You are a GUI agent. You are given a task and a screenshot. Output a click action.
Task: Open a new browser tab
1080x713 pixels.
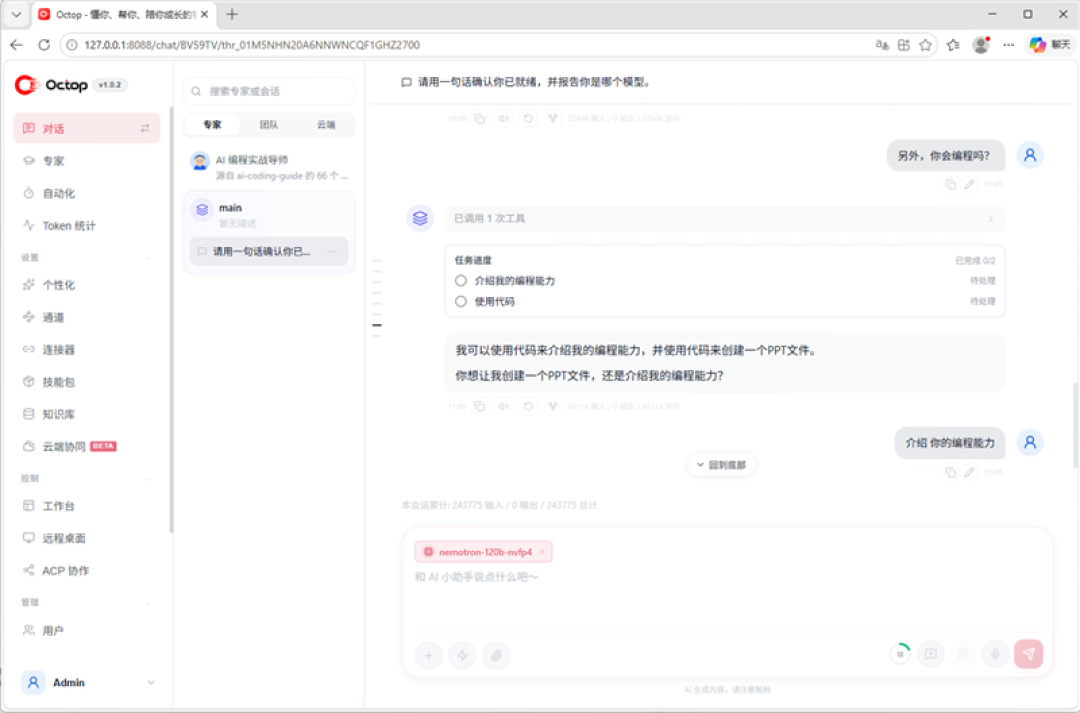pos(232,14)
